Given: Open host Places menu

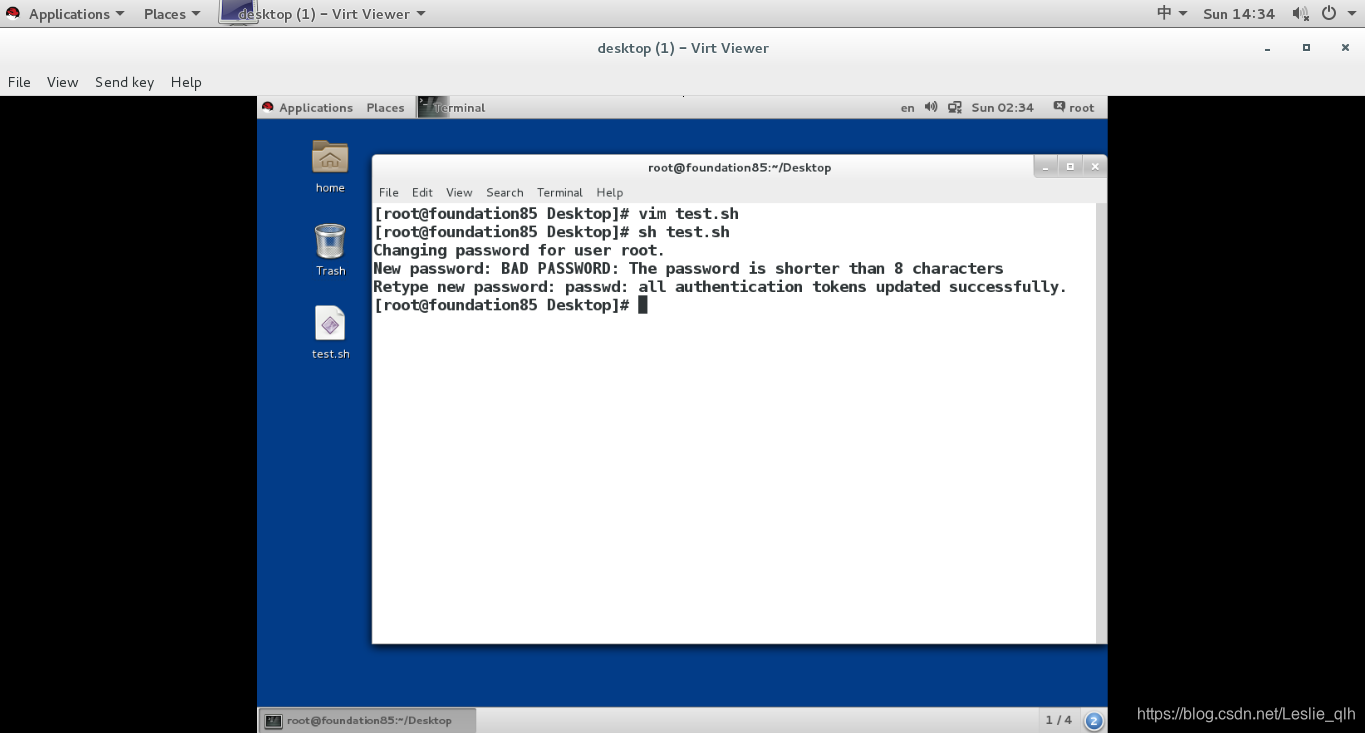Looking at the screenshot, I should [172, 14].
